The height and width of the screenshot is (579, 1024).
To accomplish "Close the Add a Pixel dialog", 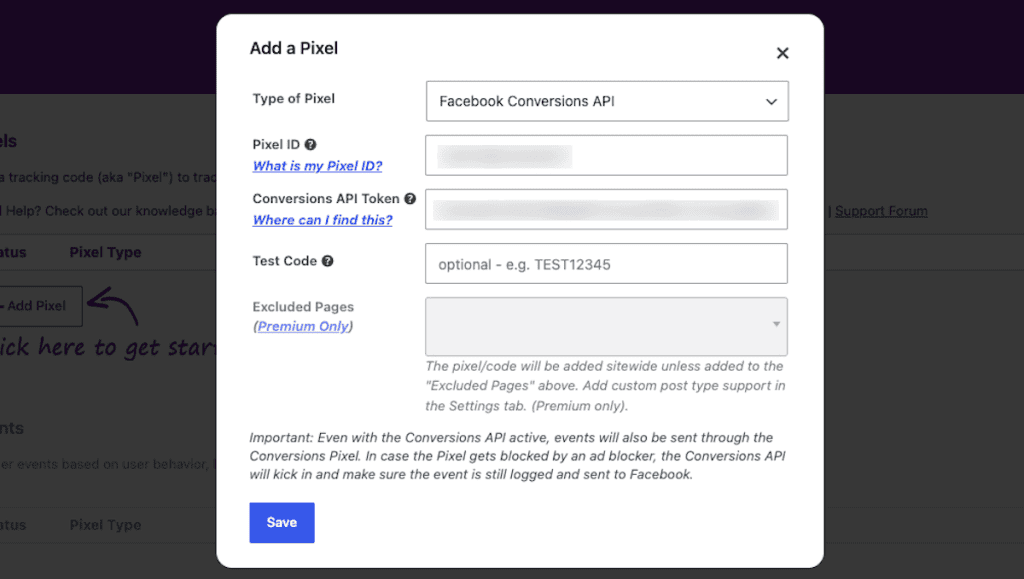I will pyautogui.click(x=782, y=54).
